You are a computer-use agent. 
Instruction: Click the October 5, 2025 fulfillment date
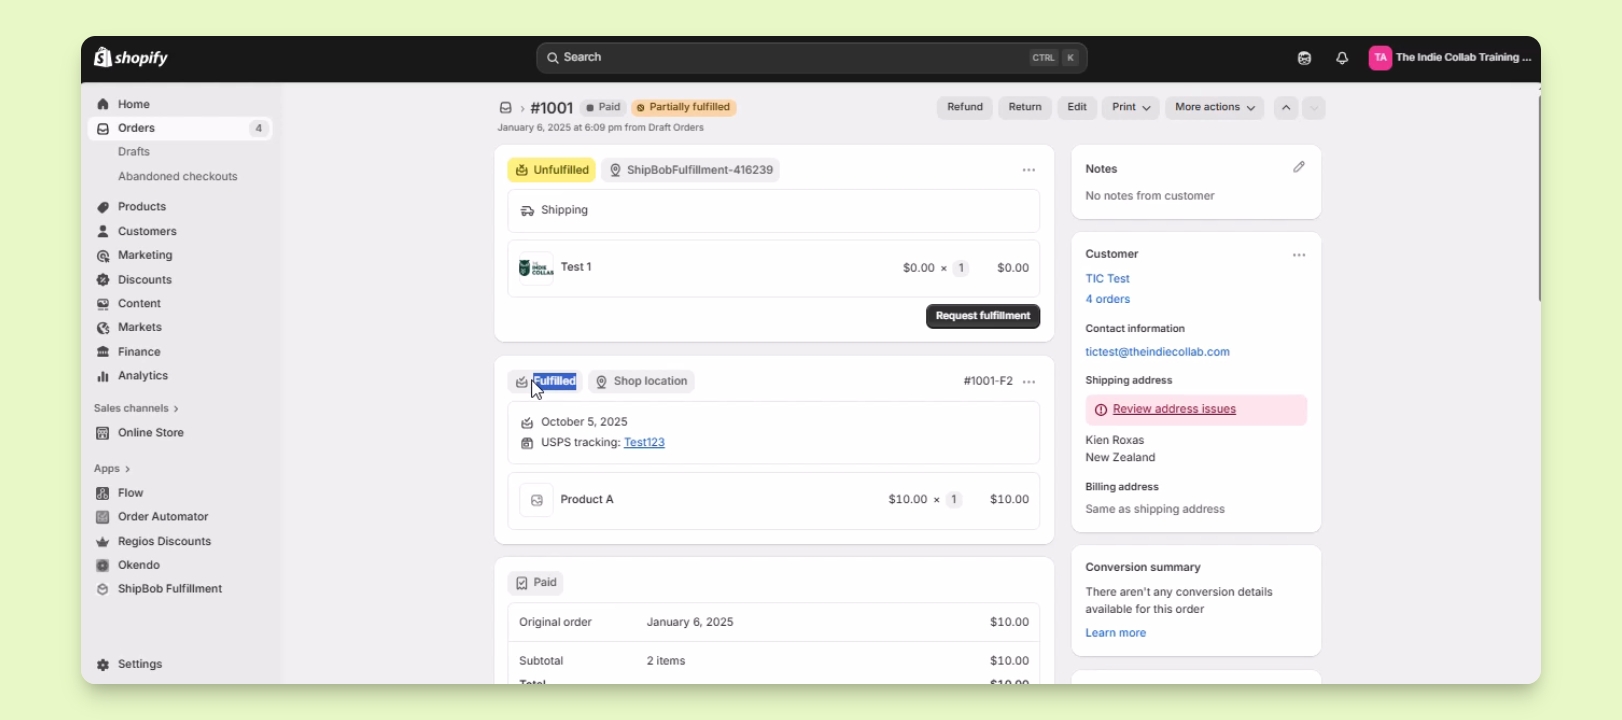[584, 422]
